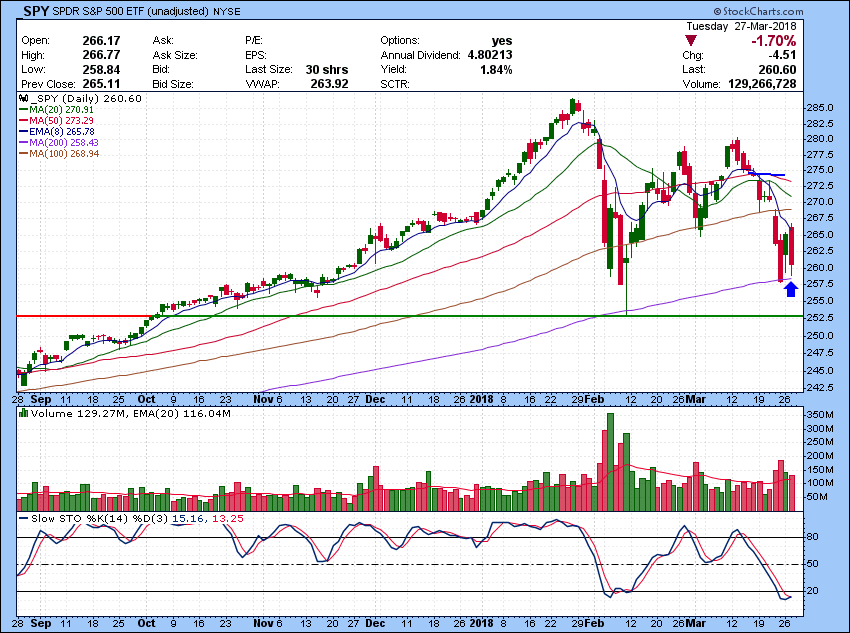
Task: Click the 'P/E:' label
Action: [x=254, y=41]
